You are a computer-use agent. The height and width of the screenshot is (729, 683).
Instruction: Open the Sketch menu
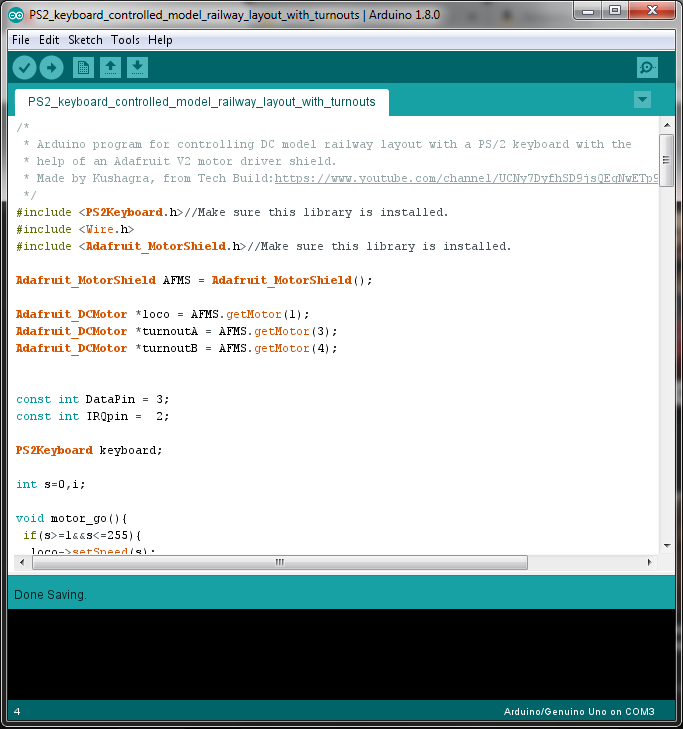pos(85,40)
